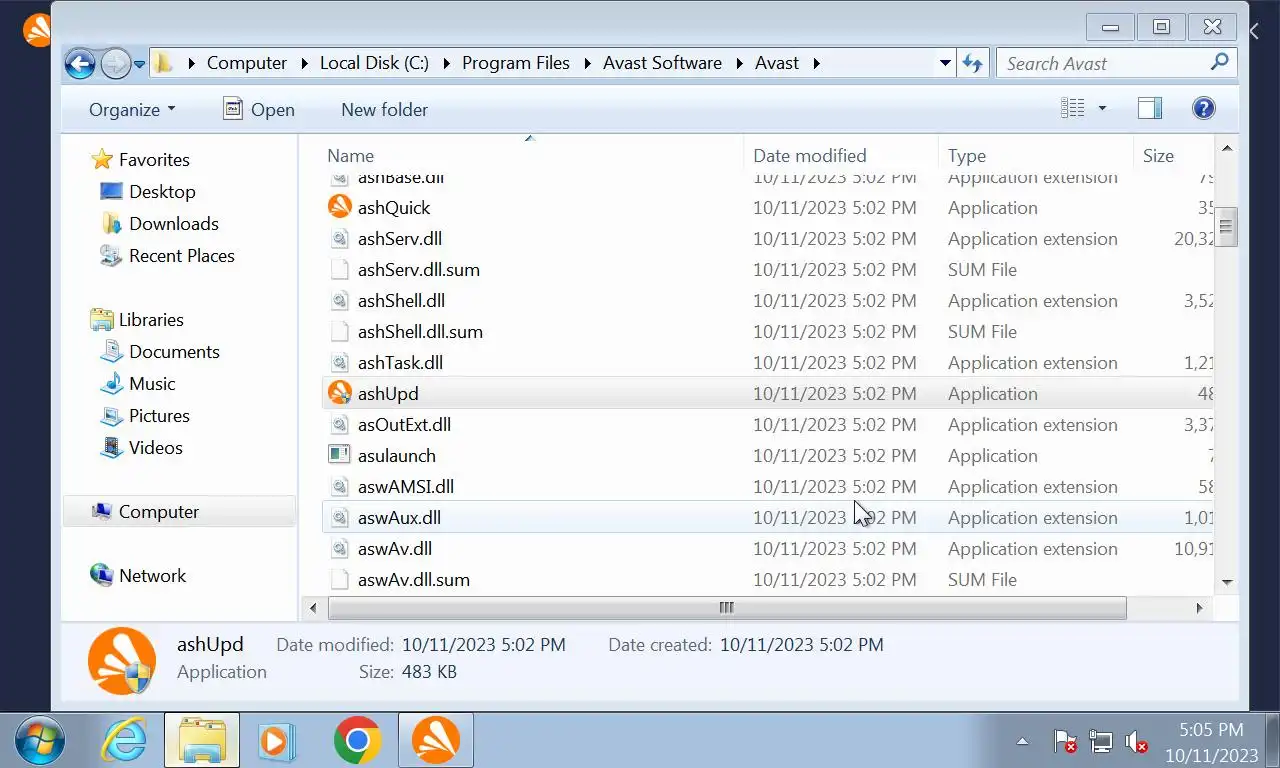The image size is (1280, 768).
Task: Click horizontal scrollbar right arrow
Action: 1199,607
